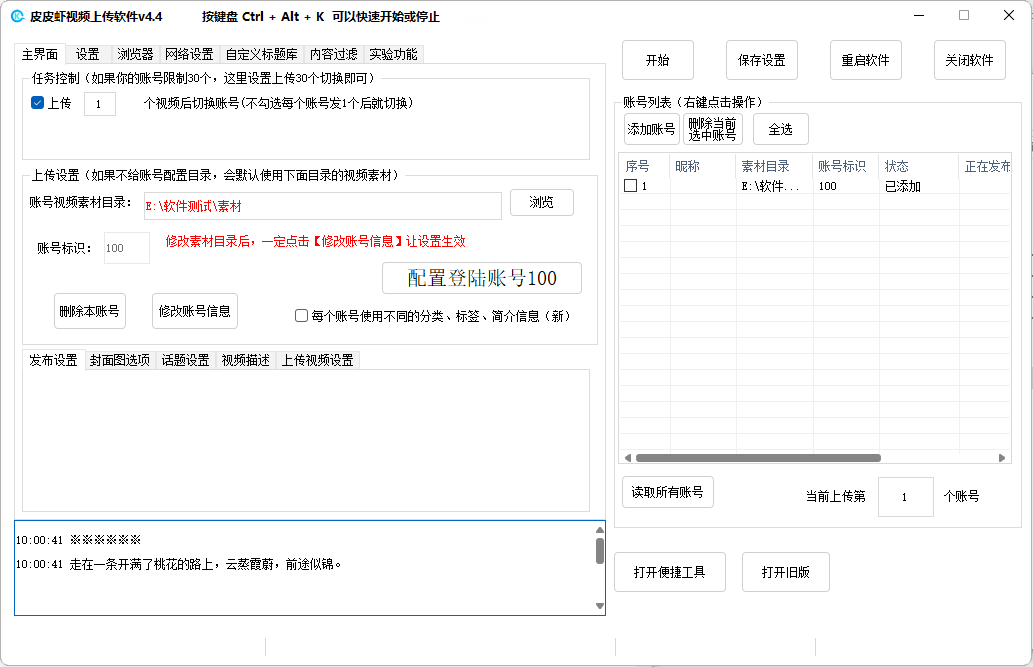Click the 重启软件 button
This screenshot has height=667, width=1033.
coord(866,60)
